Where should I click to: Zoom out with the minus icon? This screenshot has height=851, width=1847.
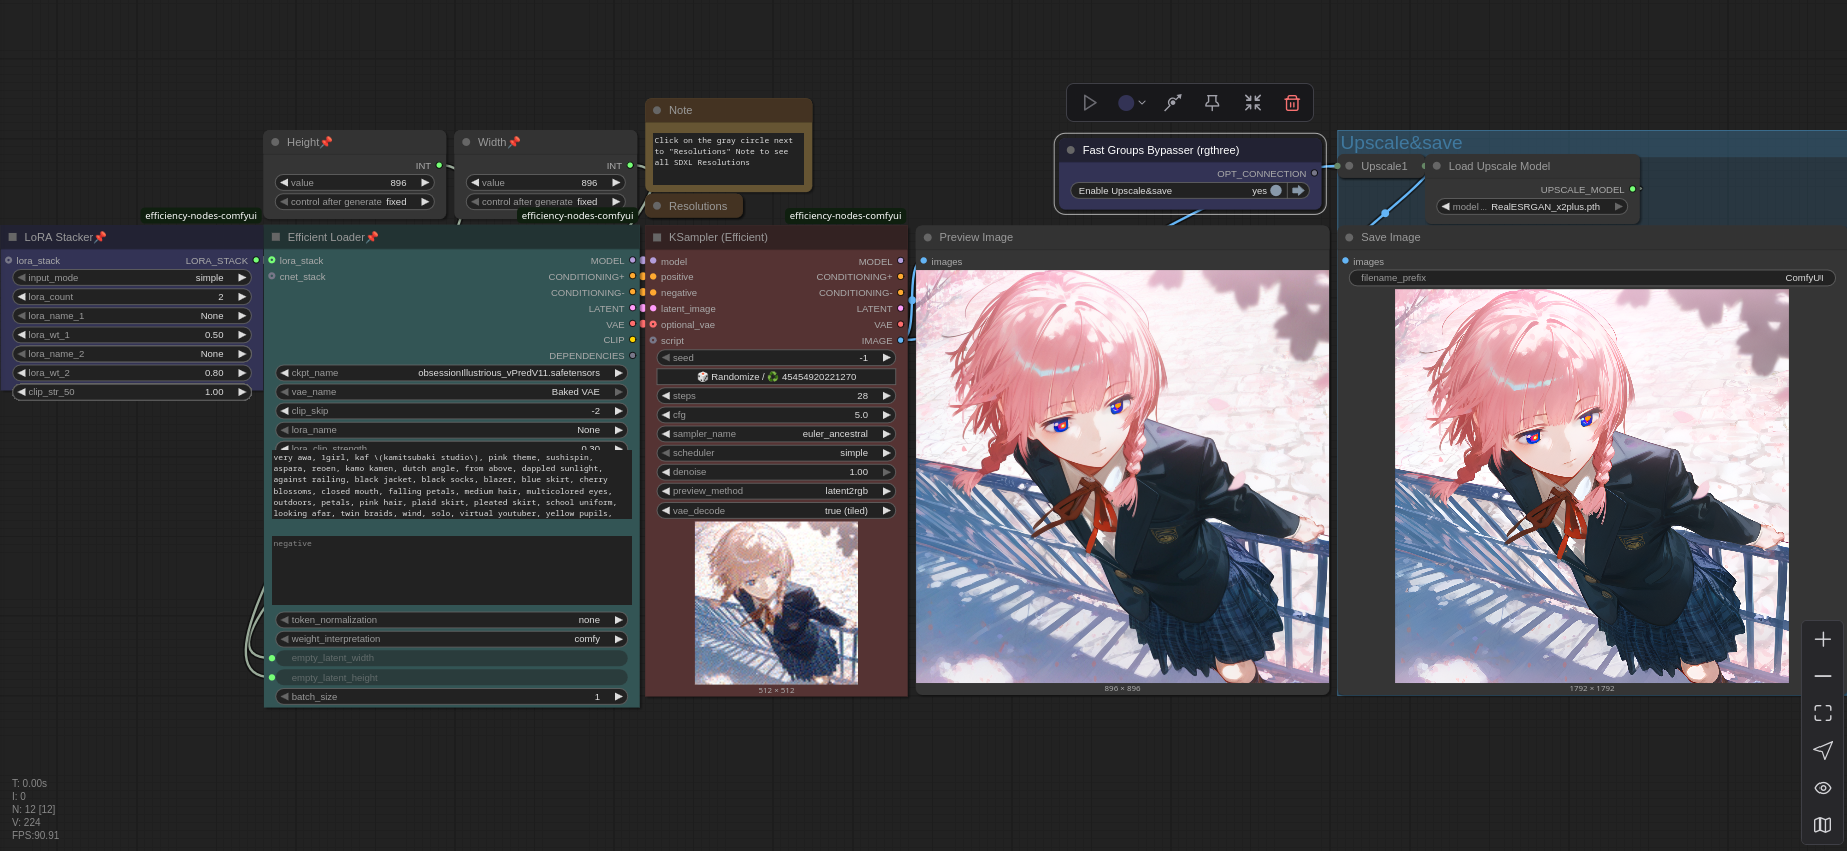coord(1823,676)
